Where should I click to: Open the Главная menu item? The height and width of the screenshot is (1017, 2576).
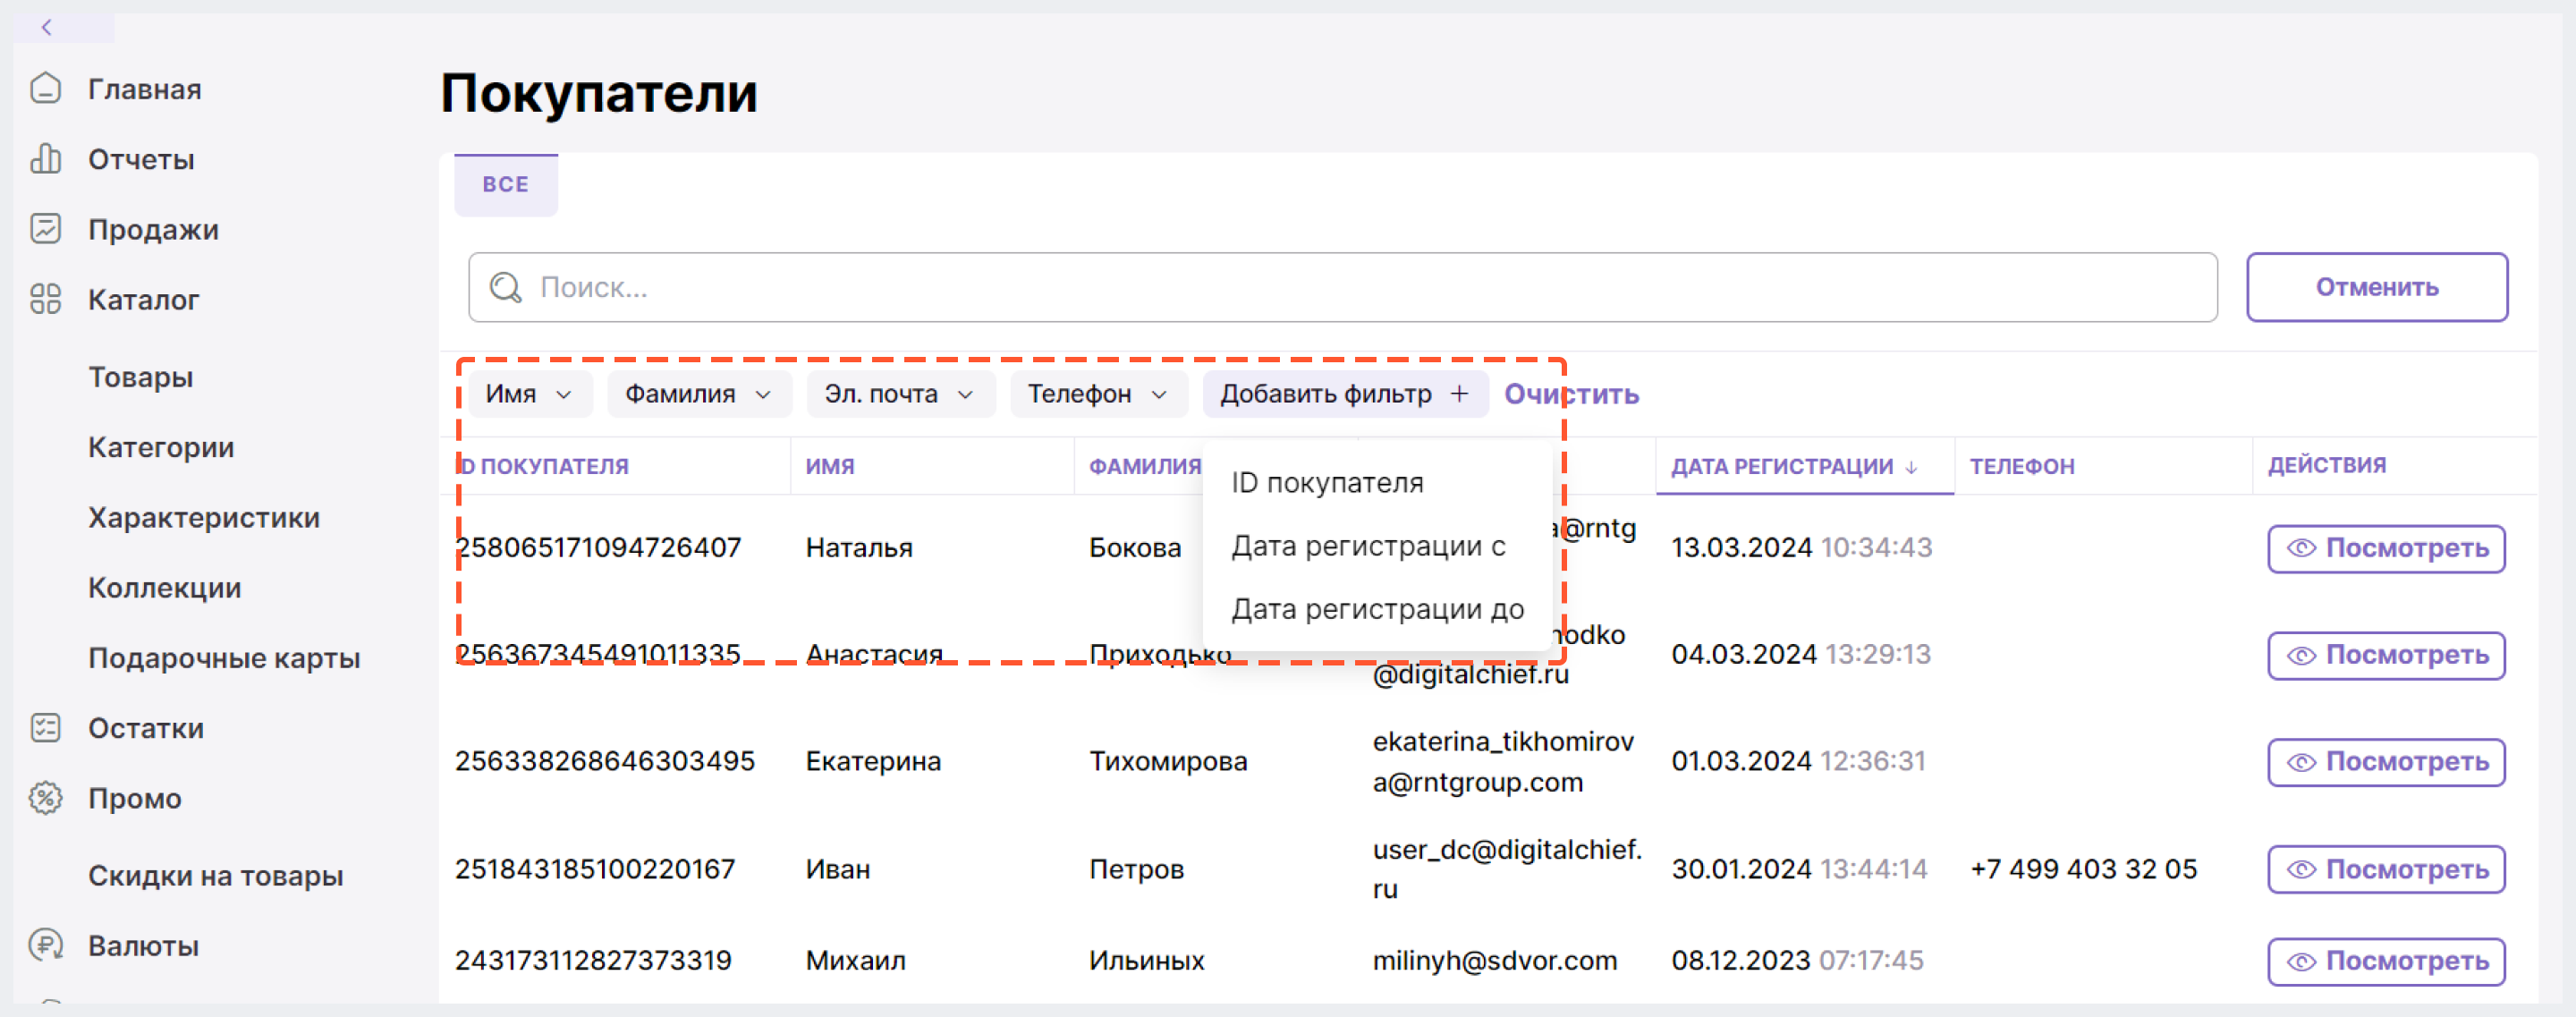[145, 89]
